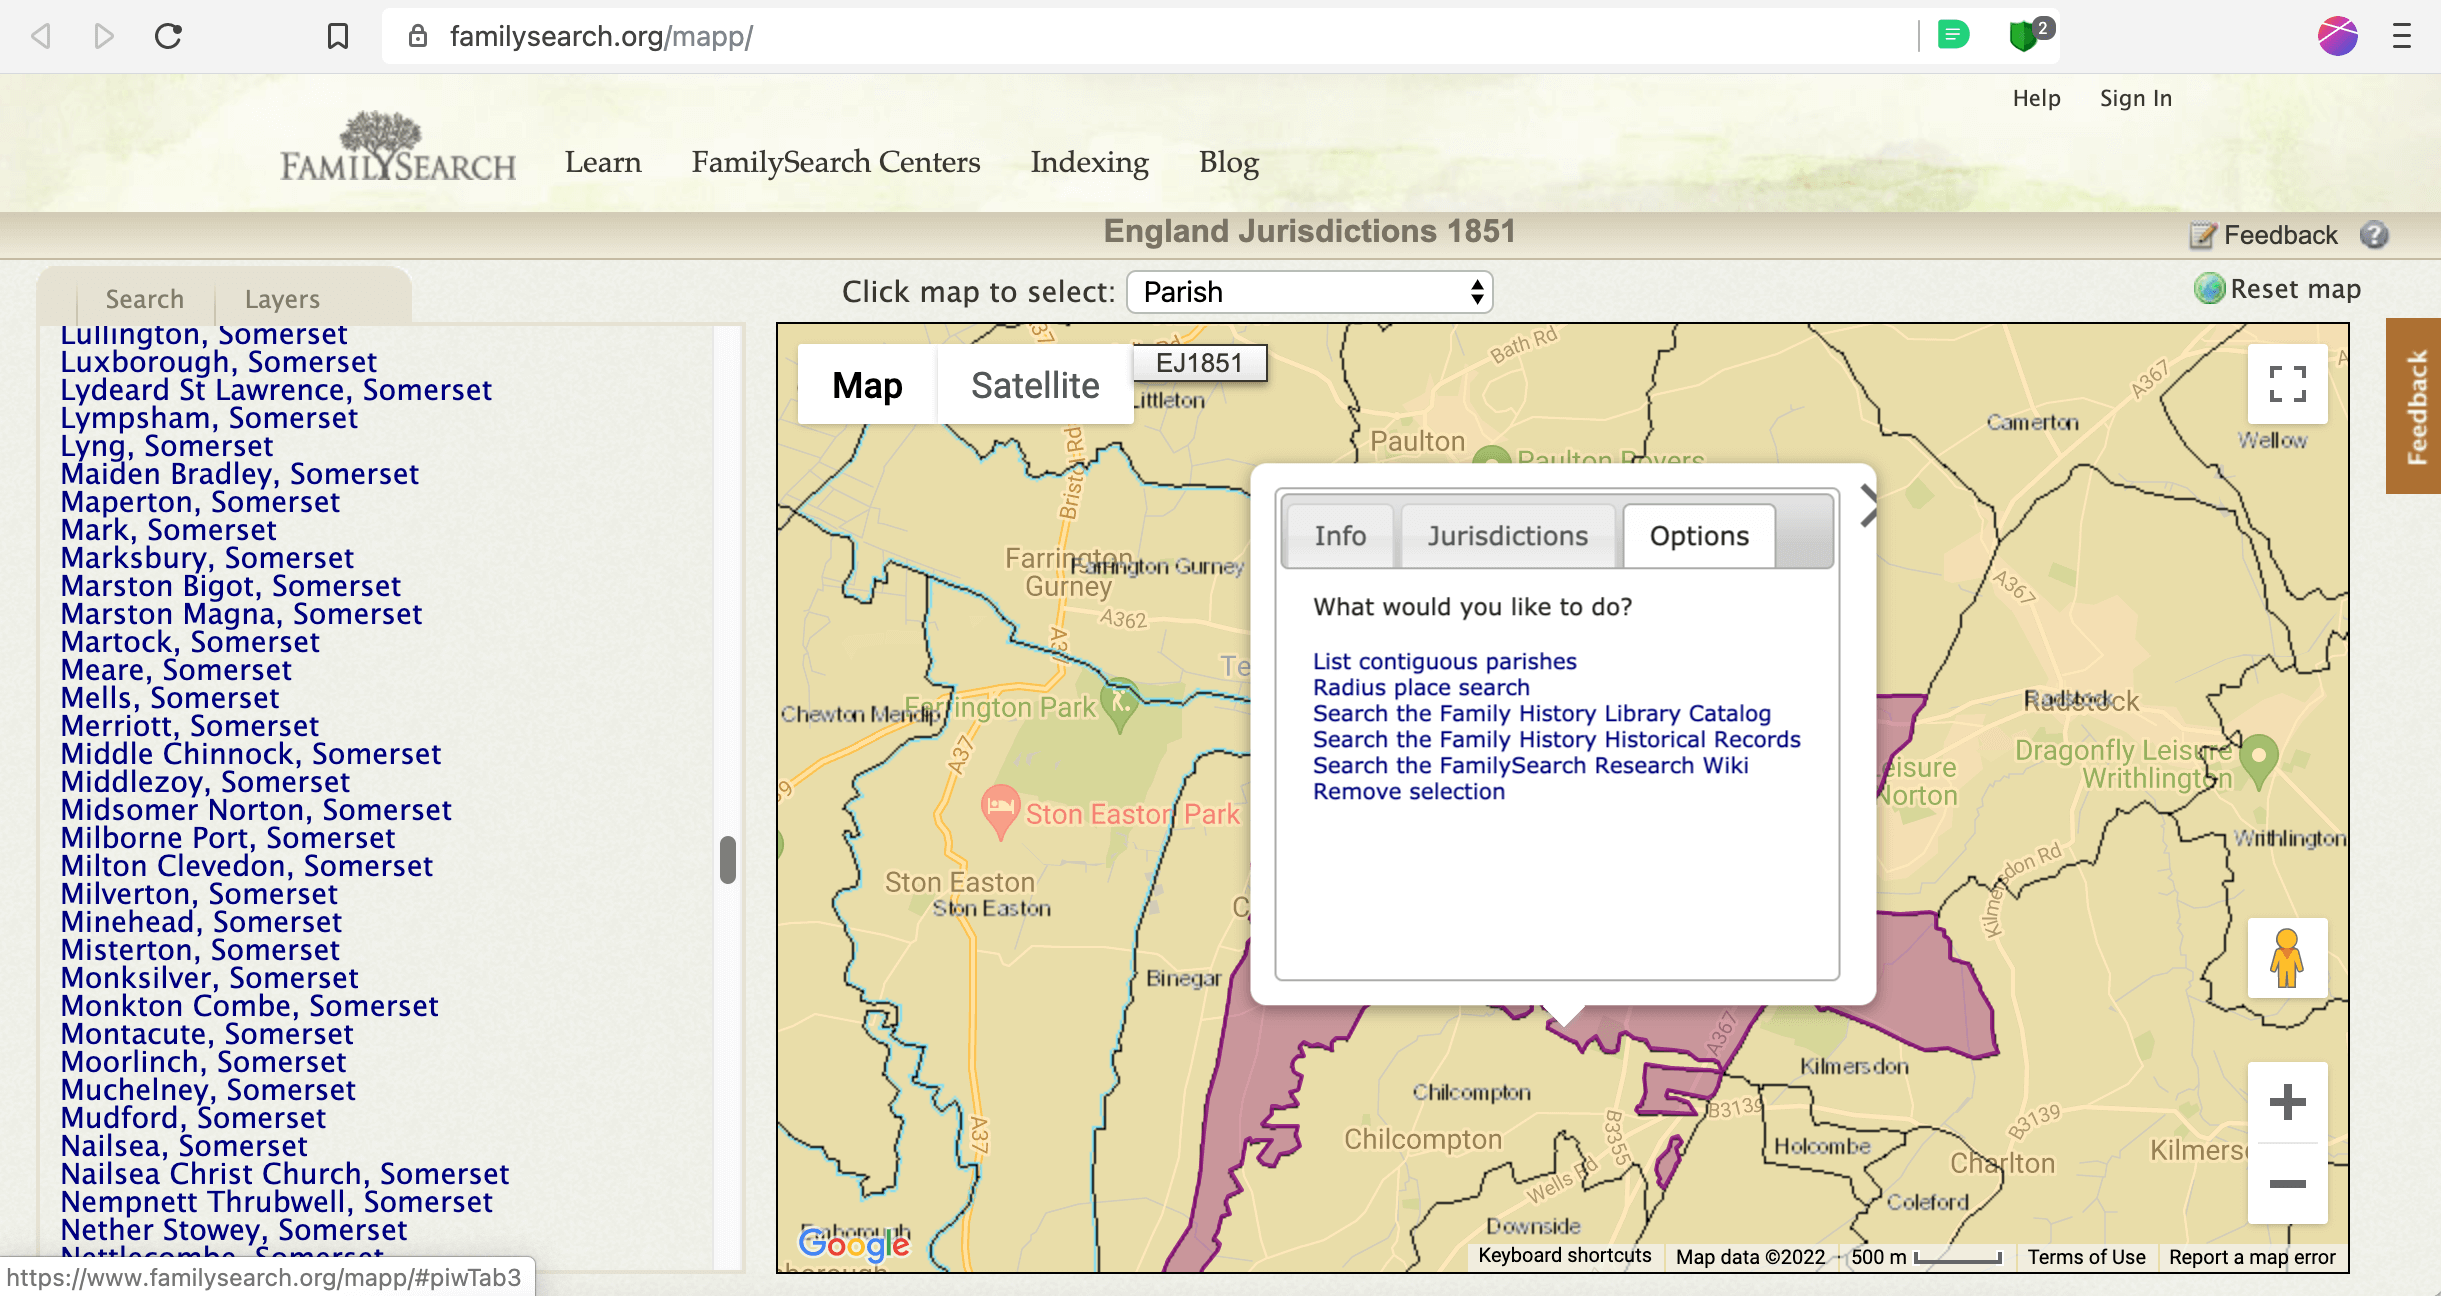
Task: View the site lock security info
Action: [x=418, y=37]
